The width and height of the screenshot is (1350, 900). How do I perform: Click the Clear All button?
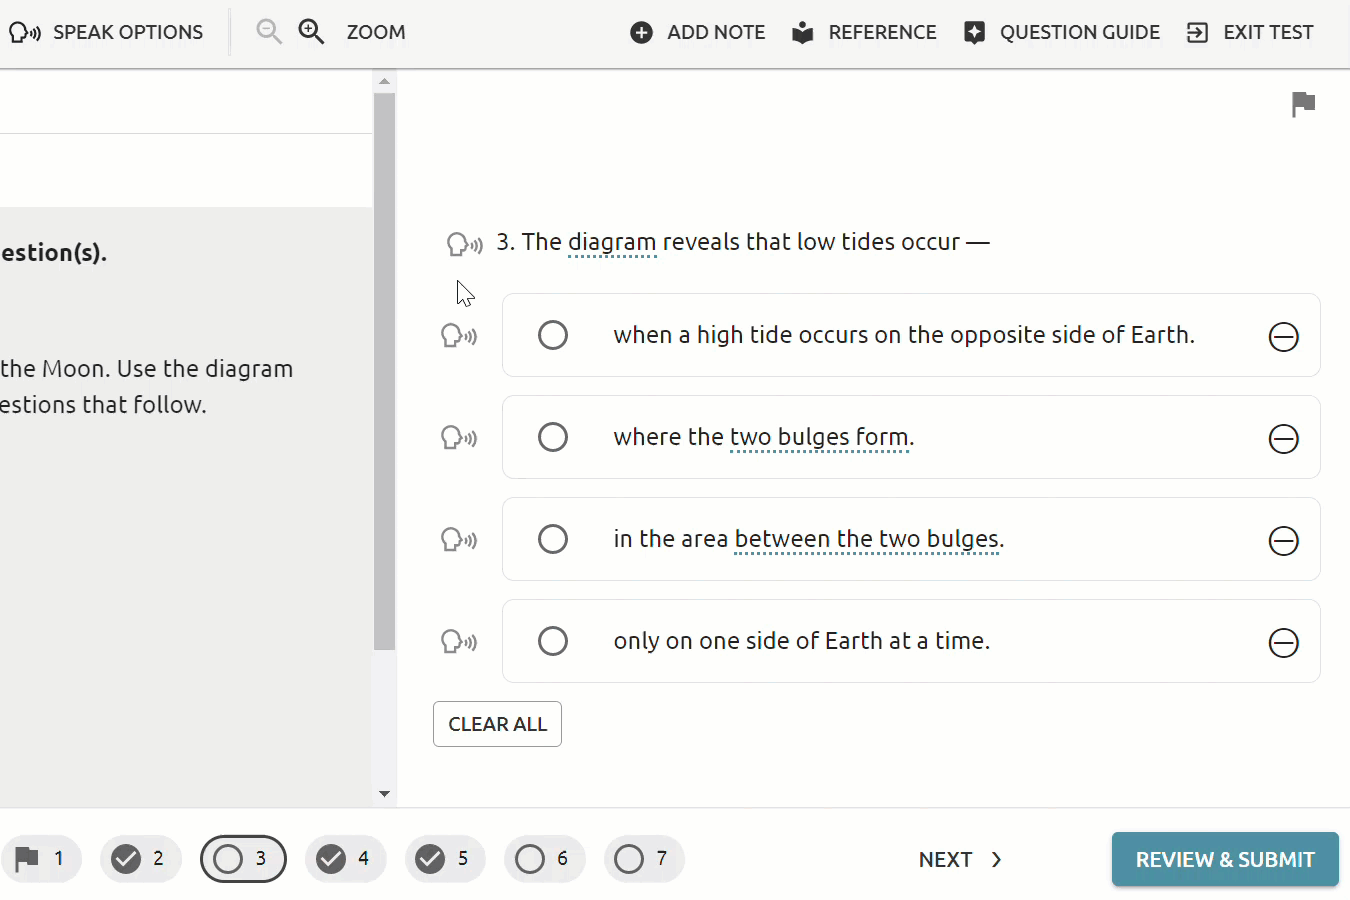pyautogui.click(x=497, y=724)
